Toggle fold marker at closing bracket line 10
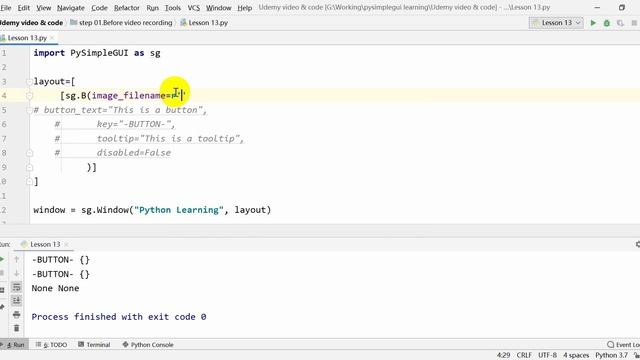This screenshot has height=360, width=640. click(29, 181)
